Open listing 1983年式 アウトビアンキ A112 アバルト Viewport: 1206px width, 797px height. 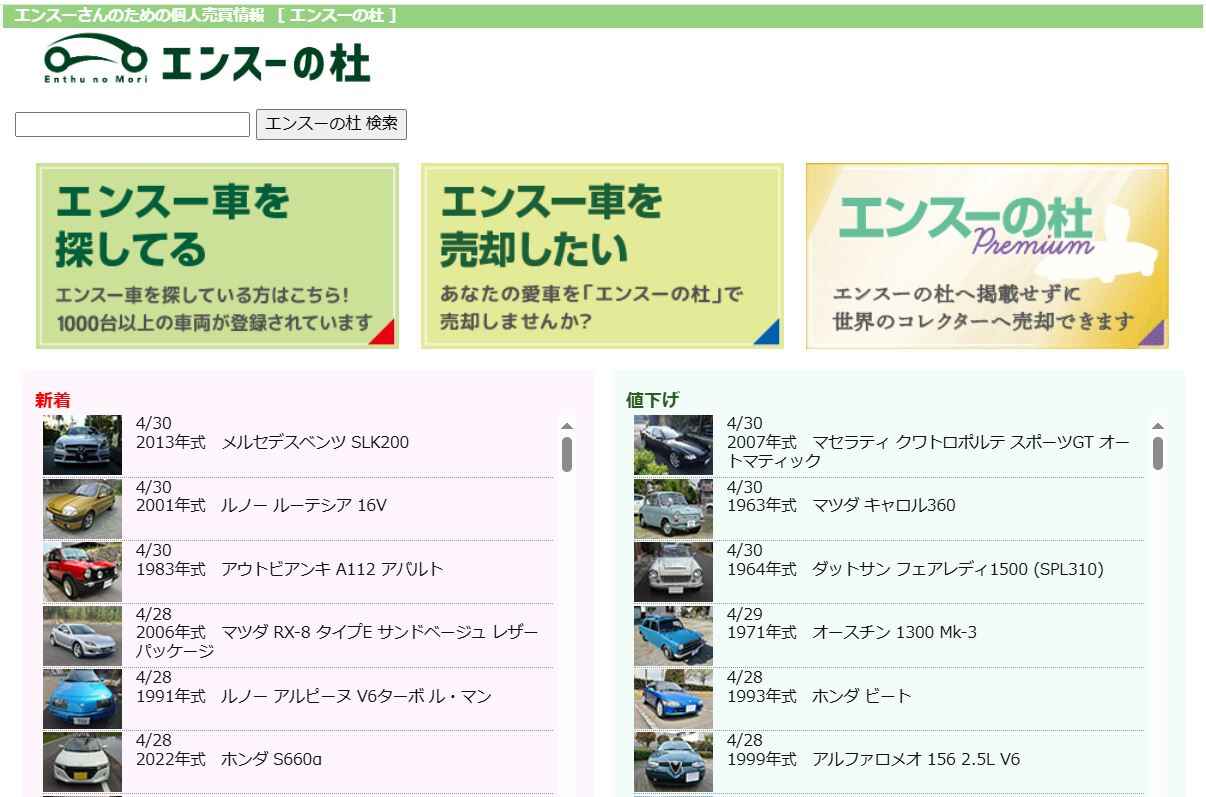point(290,569)
